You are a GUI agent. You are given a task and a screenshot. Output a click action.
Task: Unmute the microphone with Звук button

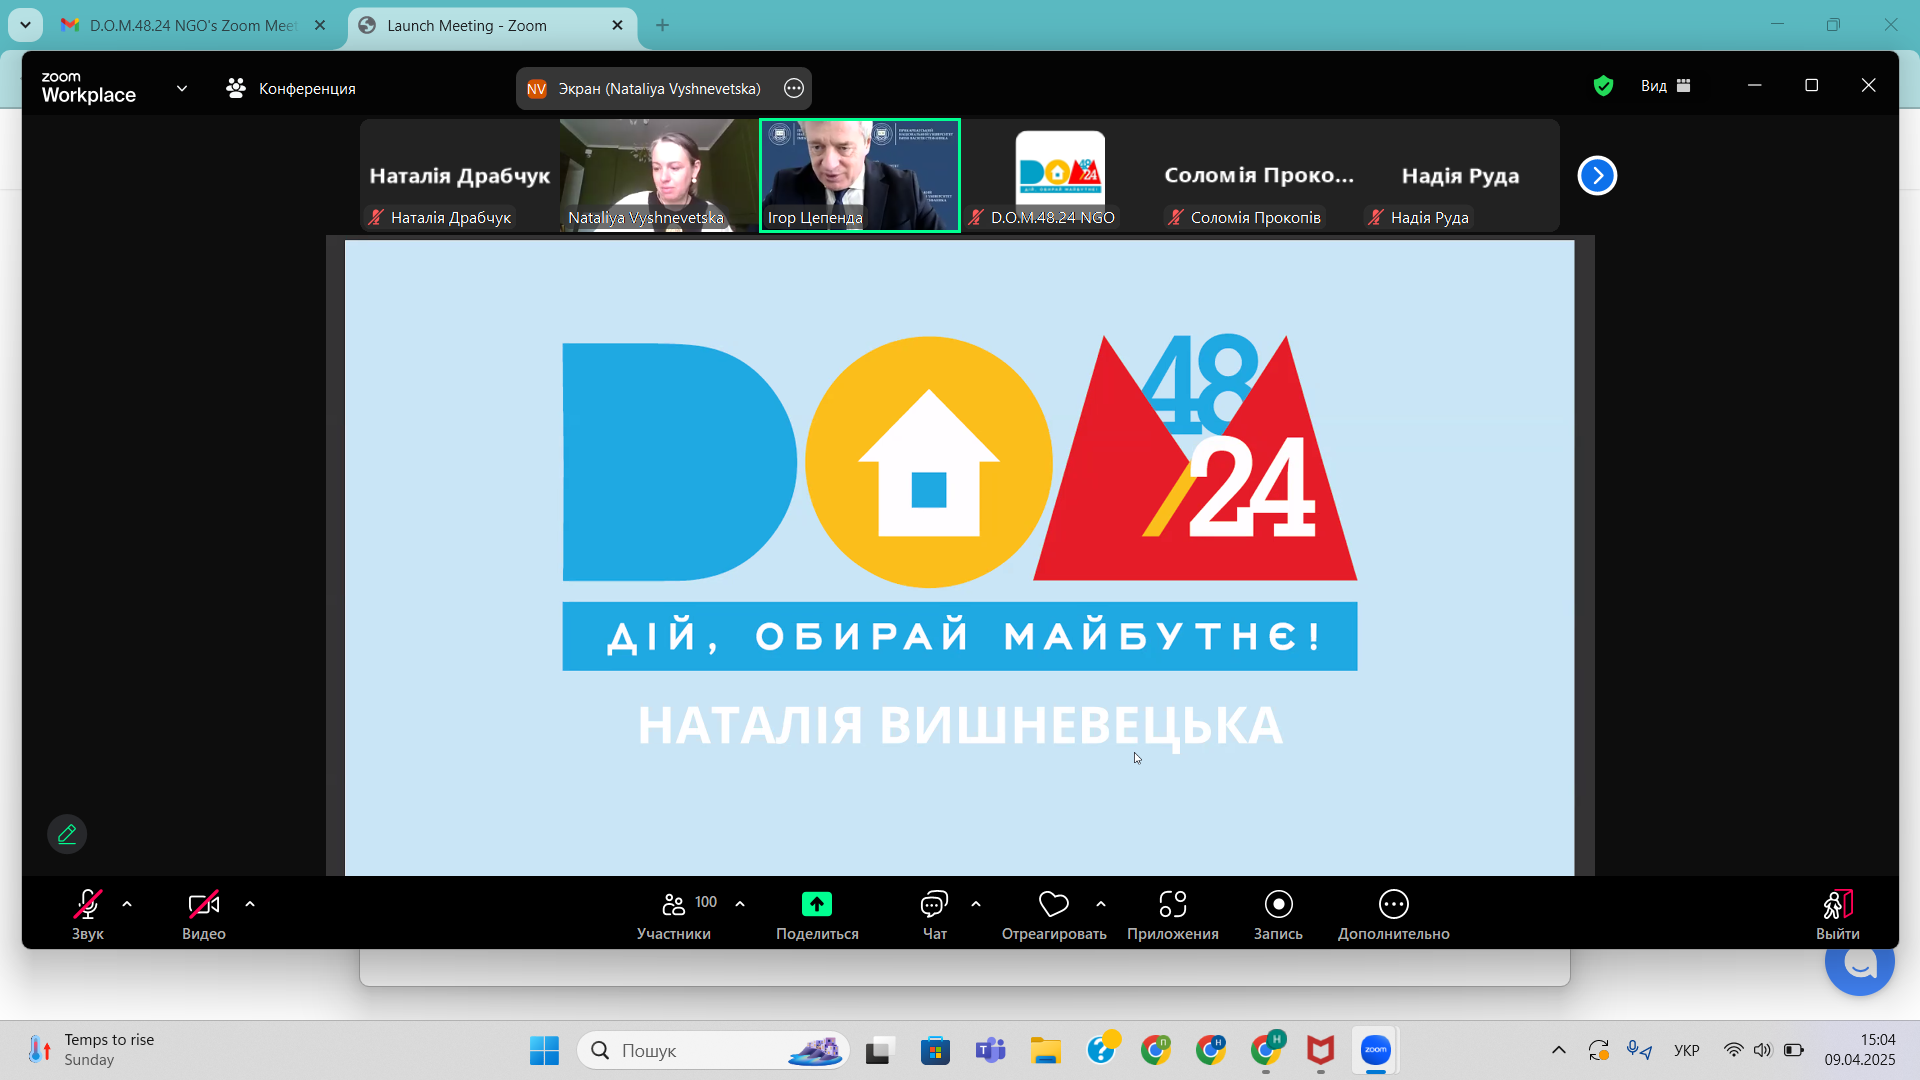point(88,905)
